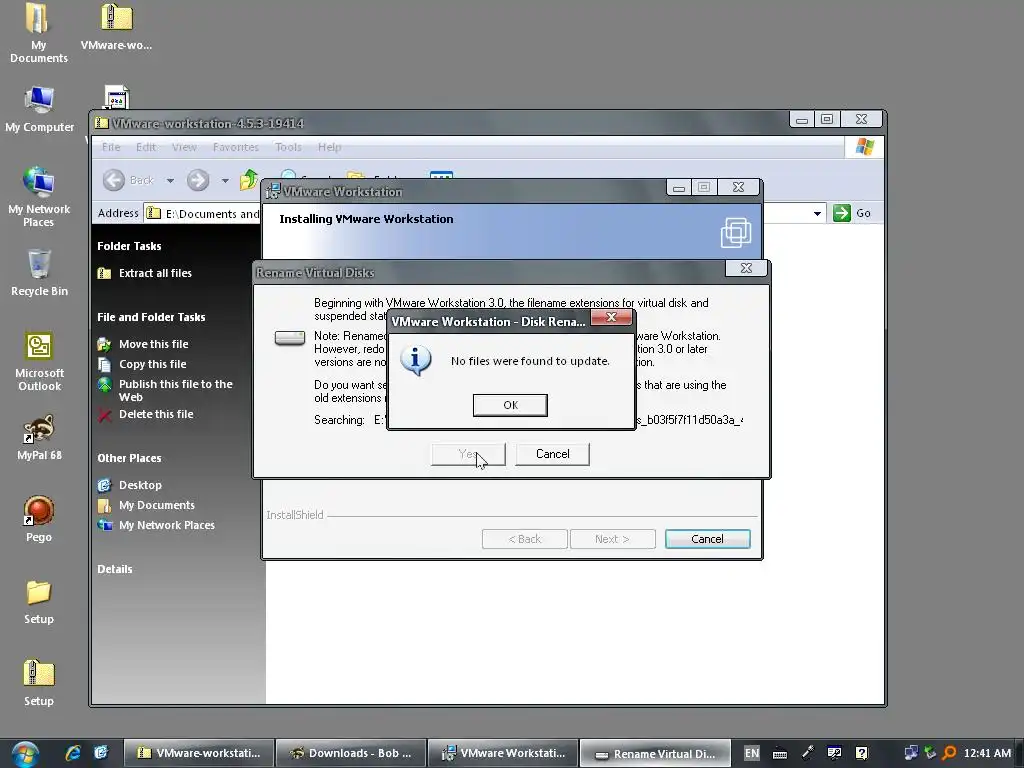Collapse the Other Places section header
This screenshot has width=1024, height=768.
[129, 458]
